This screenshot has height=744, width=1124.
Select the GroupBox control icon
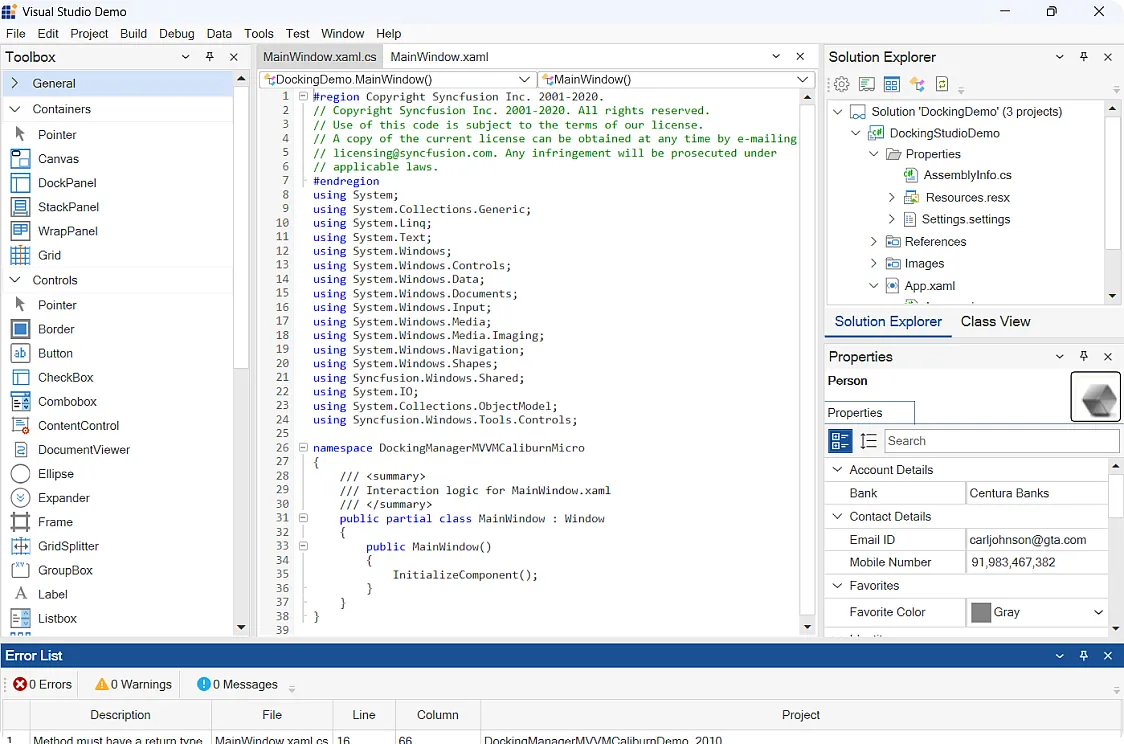pyautogui.click(x=20, y=570)
